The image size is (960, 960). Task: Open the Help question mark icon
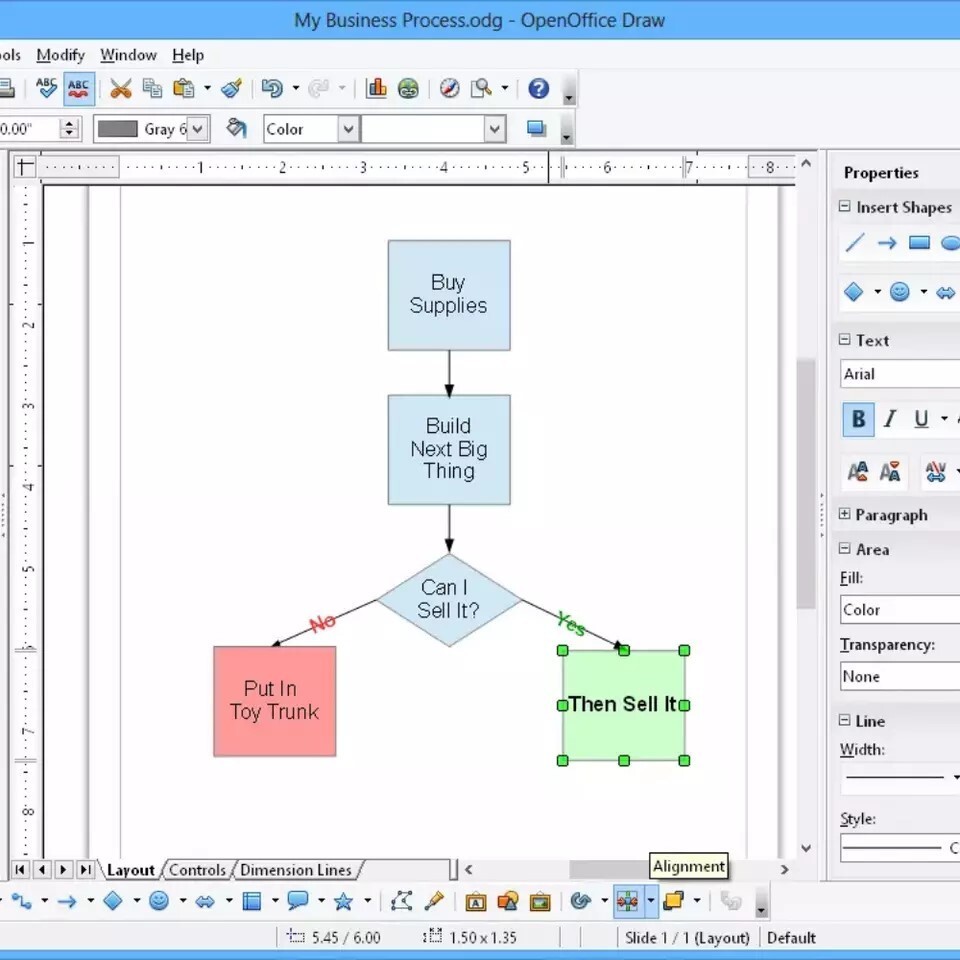tap(539, 88)
